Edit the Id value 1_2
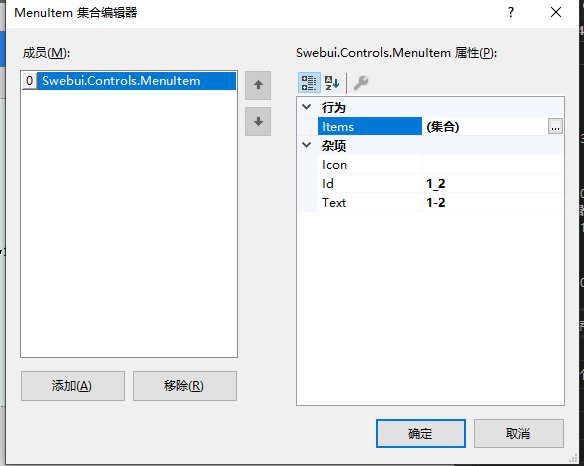The height and width of the screenshot is (466, 584). 492,184
